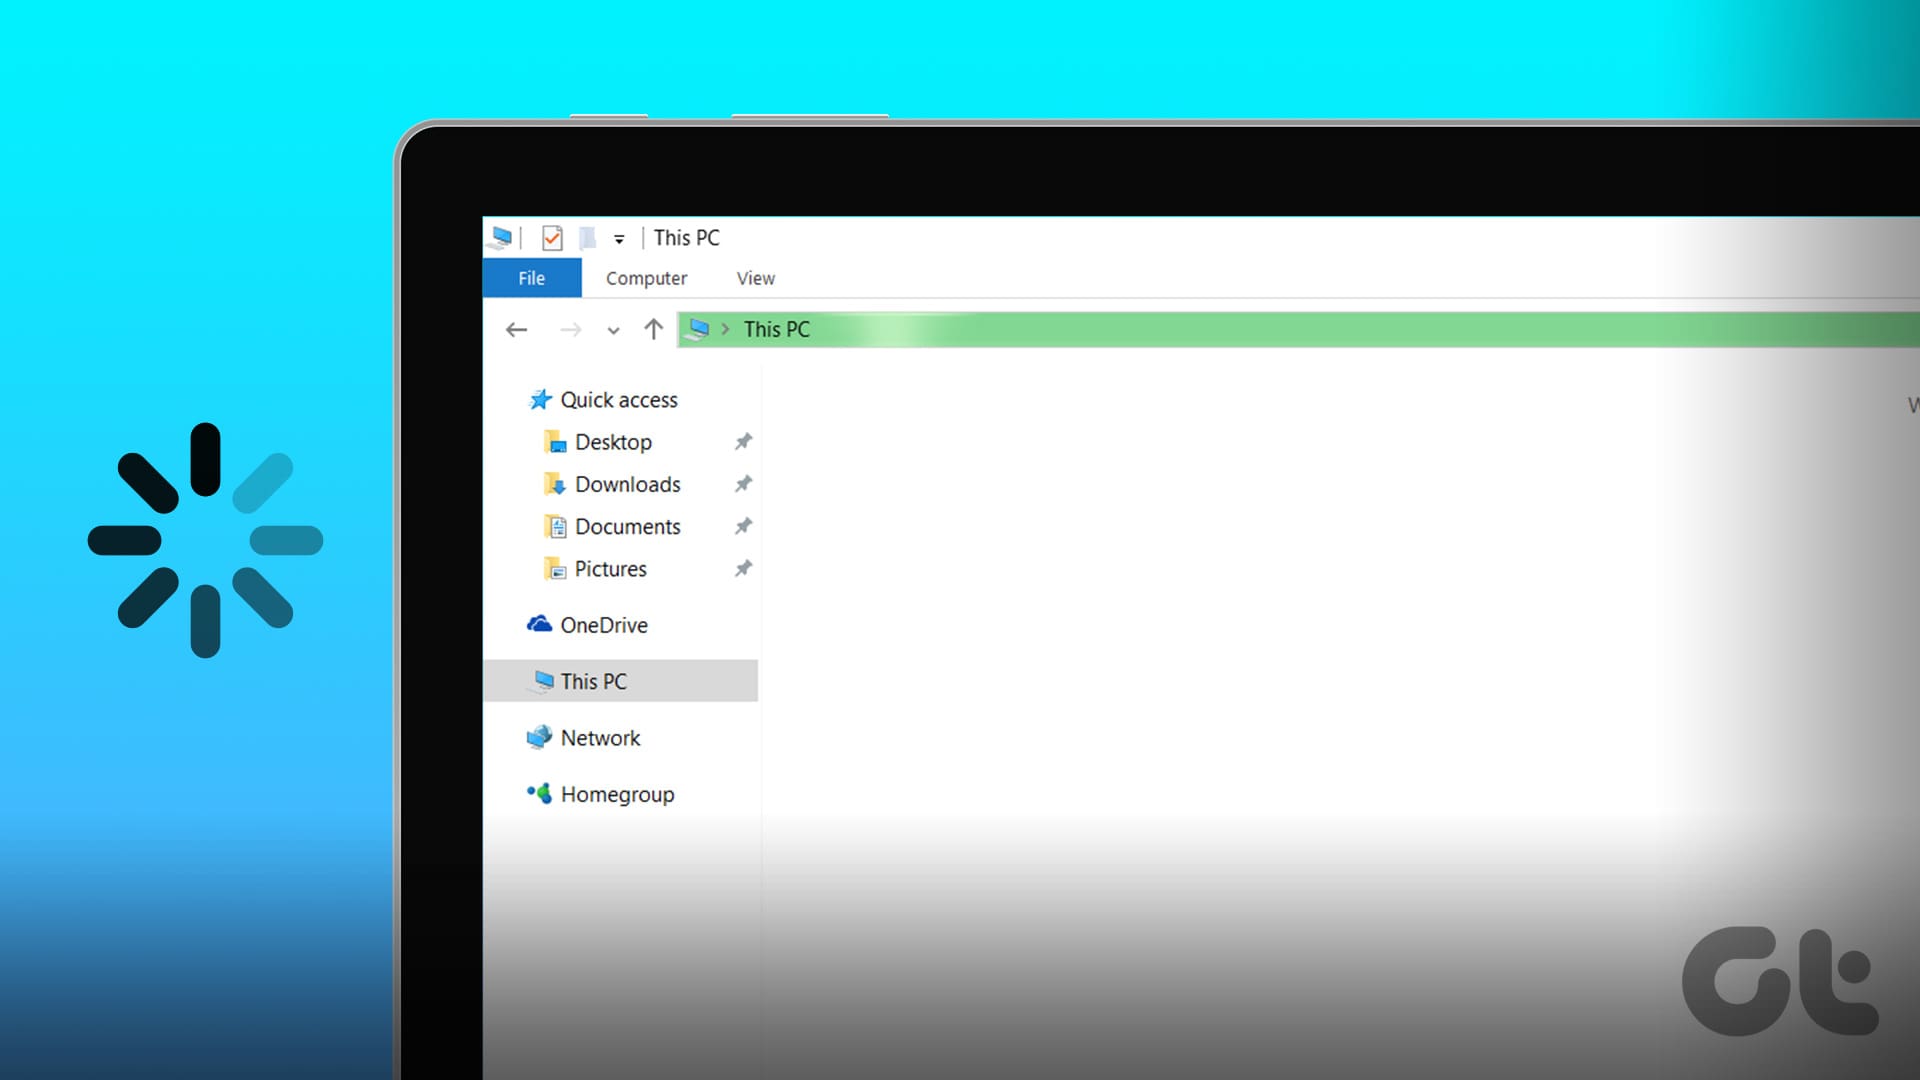Click the Forward navigation arrow
Viewport: 1920px width, 1080px height.
click(x=571, y=330)
